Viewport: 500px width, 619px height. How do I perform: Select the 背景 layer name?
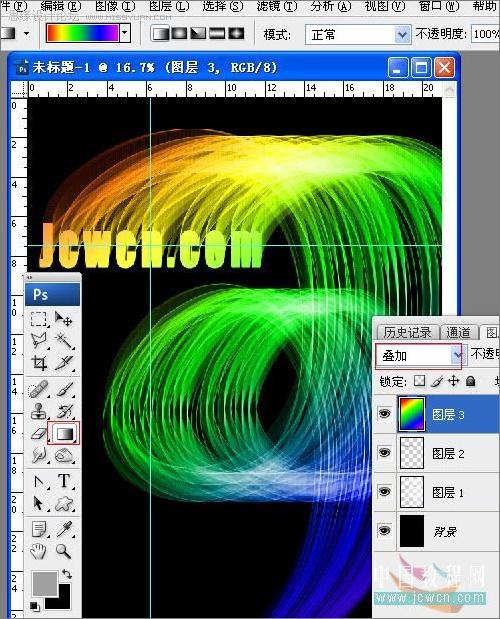445,531
